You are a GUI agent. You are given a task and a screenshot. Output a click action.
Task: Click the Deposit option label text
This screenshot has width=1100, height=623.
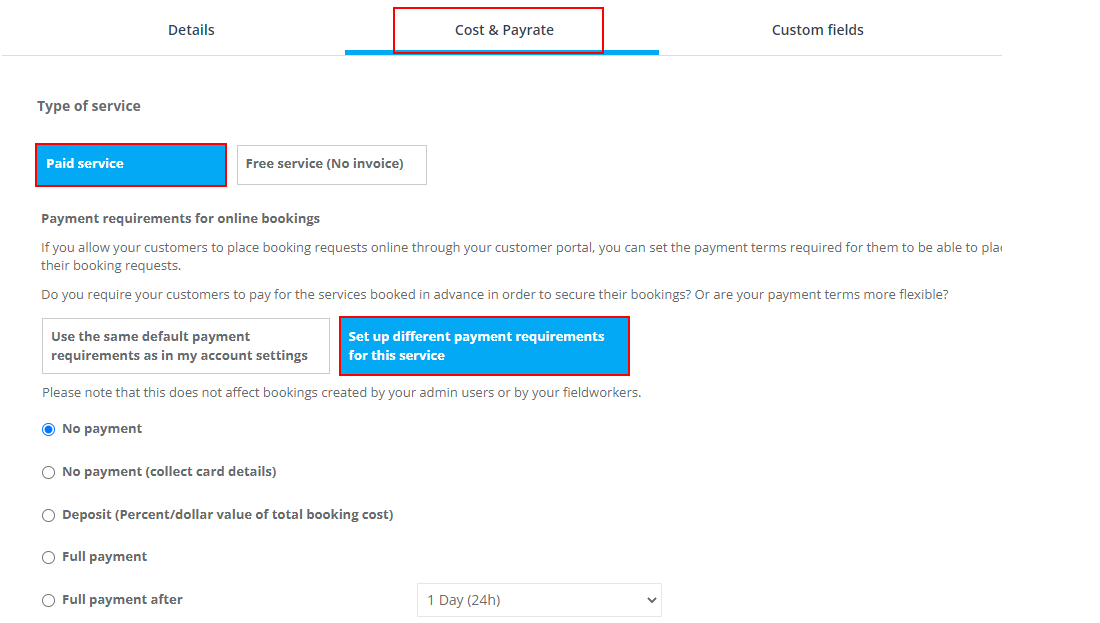227,514
